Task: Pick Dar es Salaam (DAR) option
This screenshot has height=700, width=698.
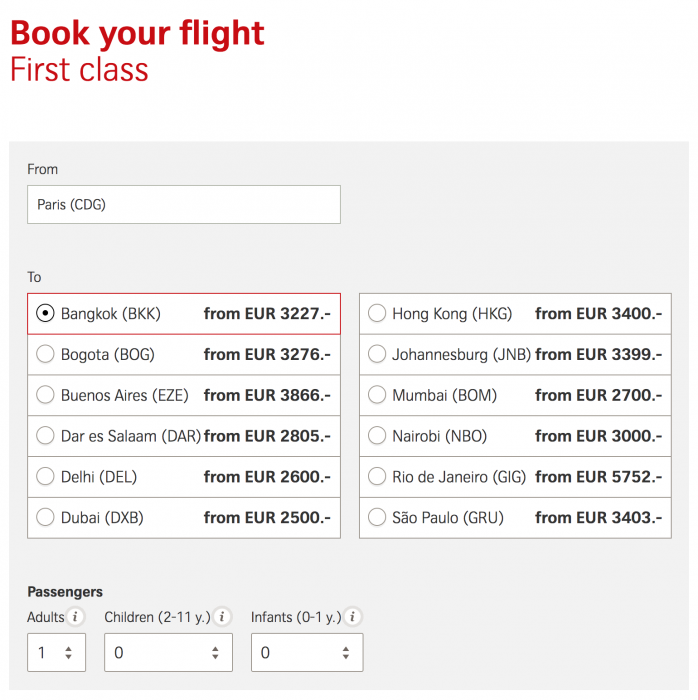Action: click(45, 436)
